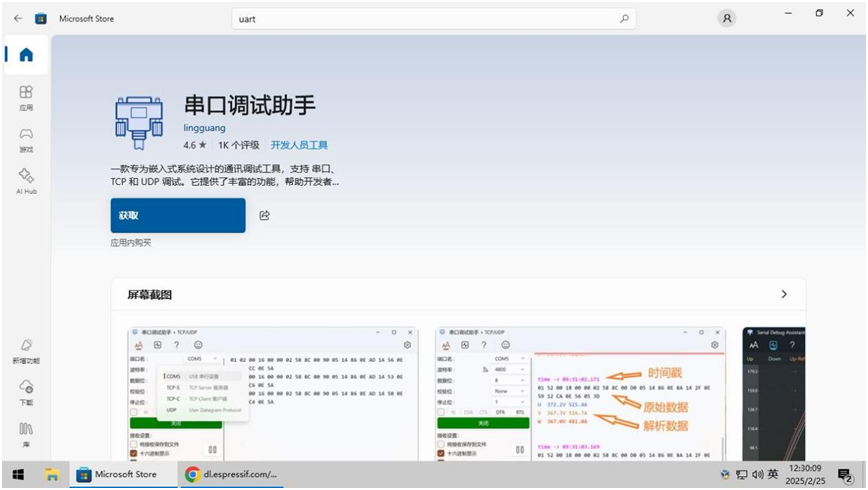Open the 开发人员工具 category link
The width and height of the screenshot is (868, 490).
click(299, 145)
